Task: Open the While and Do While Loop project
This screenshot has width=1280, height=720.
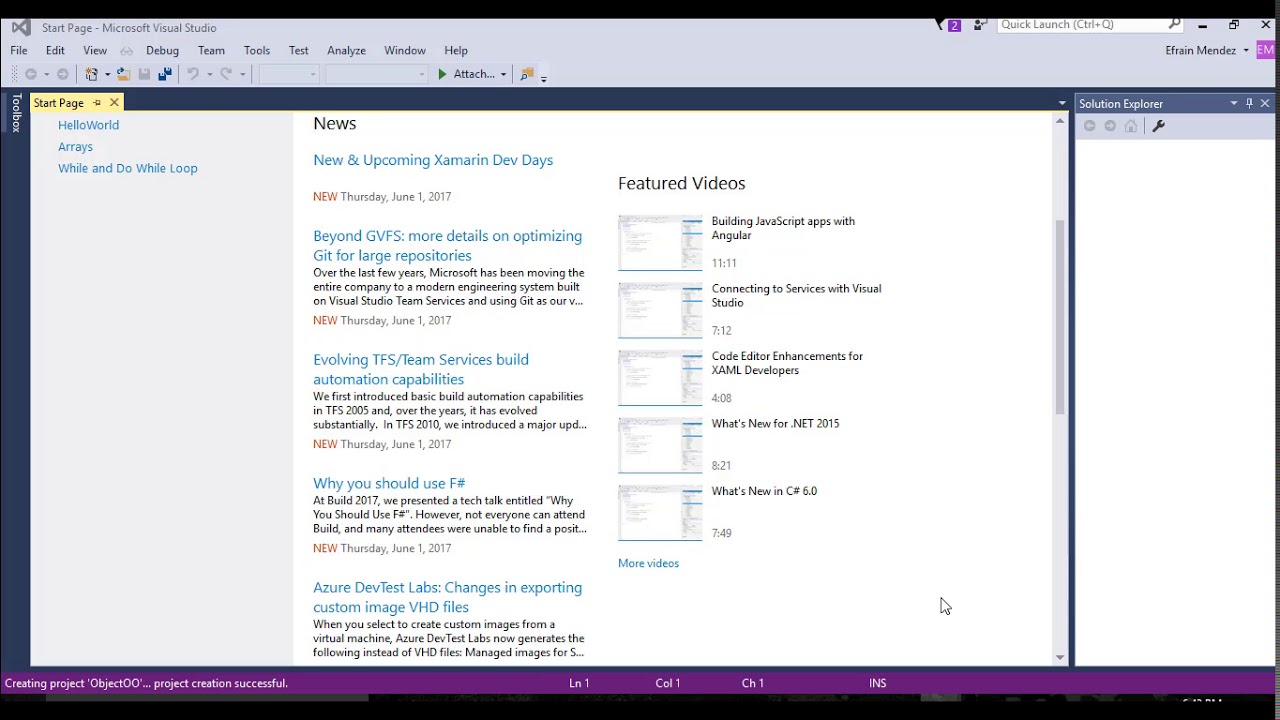Action: (x=128, y=168)
